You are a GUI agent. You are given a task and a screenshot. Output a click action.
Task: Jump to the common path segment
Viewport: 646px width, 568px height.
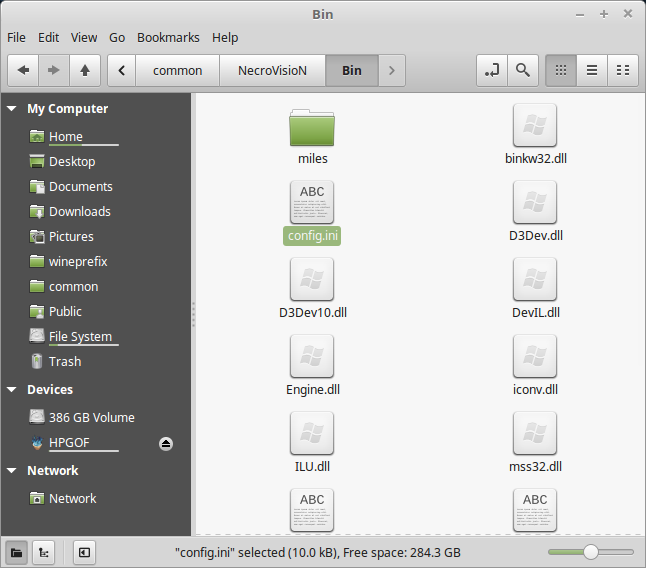[178, 70]
